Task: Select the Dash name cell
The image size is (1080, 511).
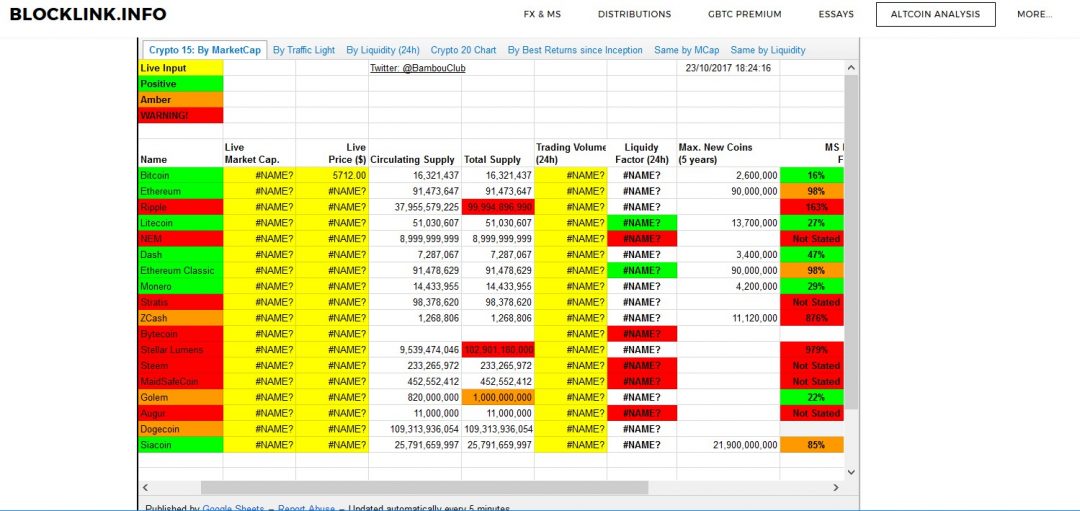Action: [x=180, y=255]
